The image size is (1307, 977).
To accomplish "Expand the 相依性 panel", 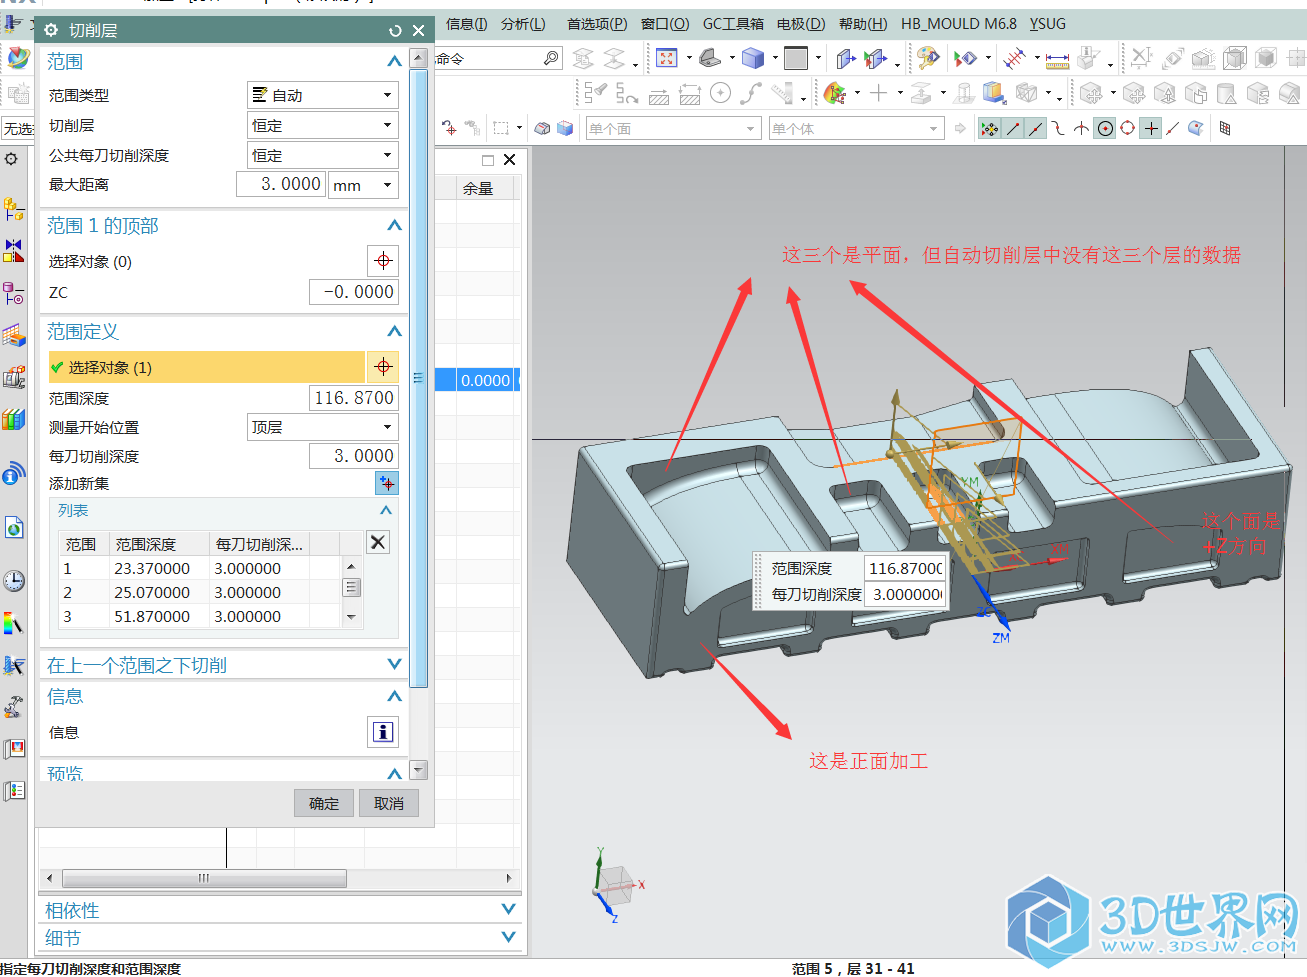I will (508, 909).
